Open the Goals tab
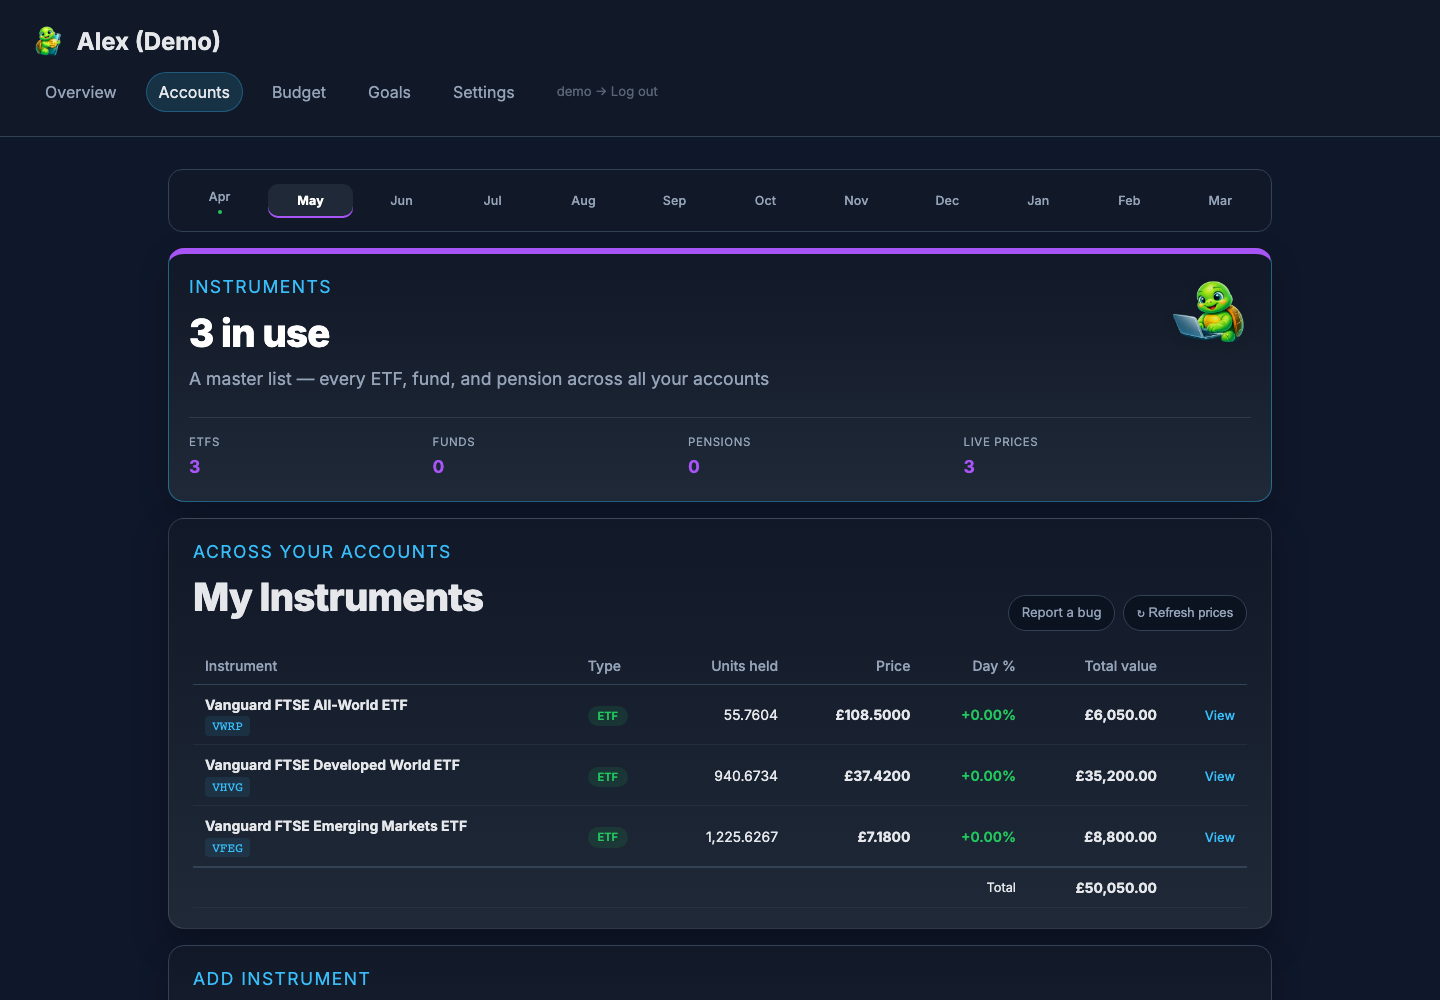Viewport: 1440px width, 1000px height. tap(389, 92)
